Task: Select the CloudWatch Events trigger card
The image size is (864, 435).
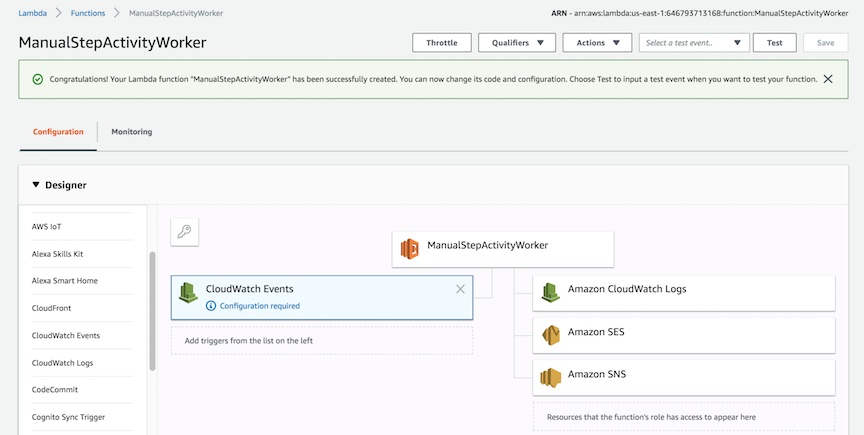Action: click(x=322, y=297)
